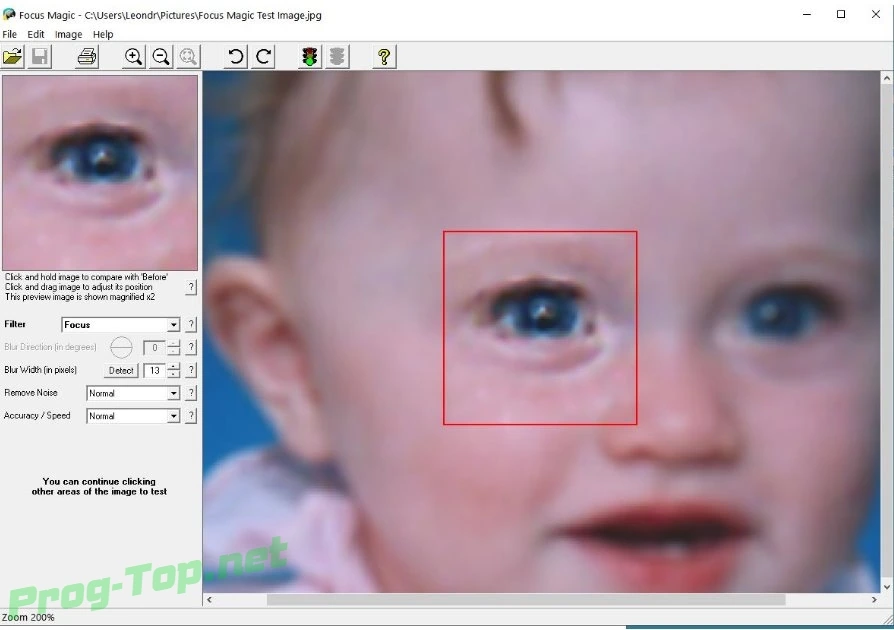Open help button for Blur Width
The height and width of the screenshot is (630, 894).
pyautogui.click(x=191, y=370)
